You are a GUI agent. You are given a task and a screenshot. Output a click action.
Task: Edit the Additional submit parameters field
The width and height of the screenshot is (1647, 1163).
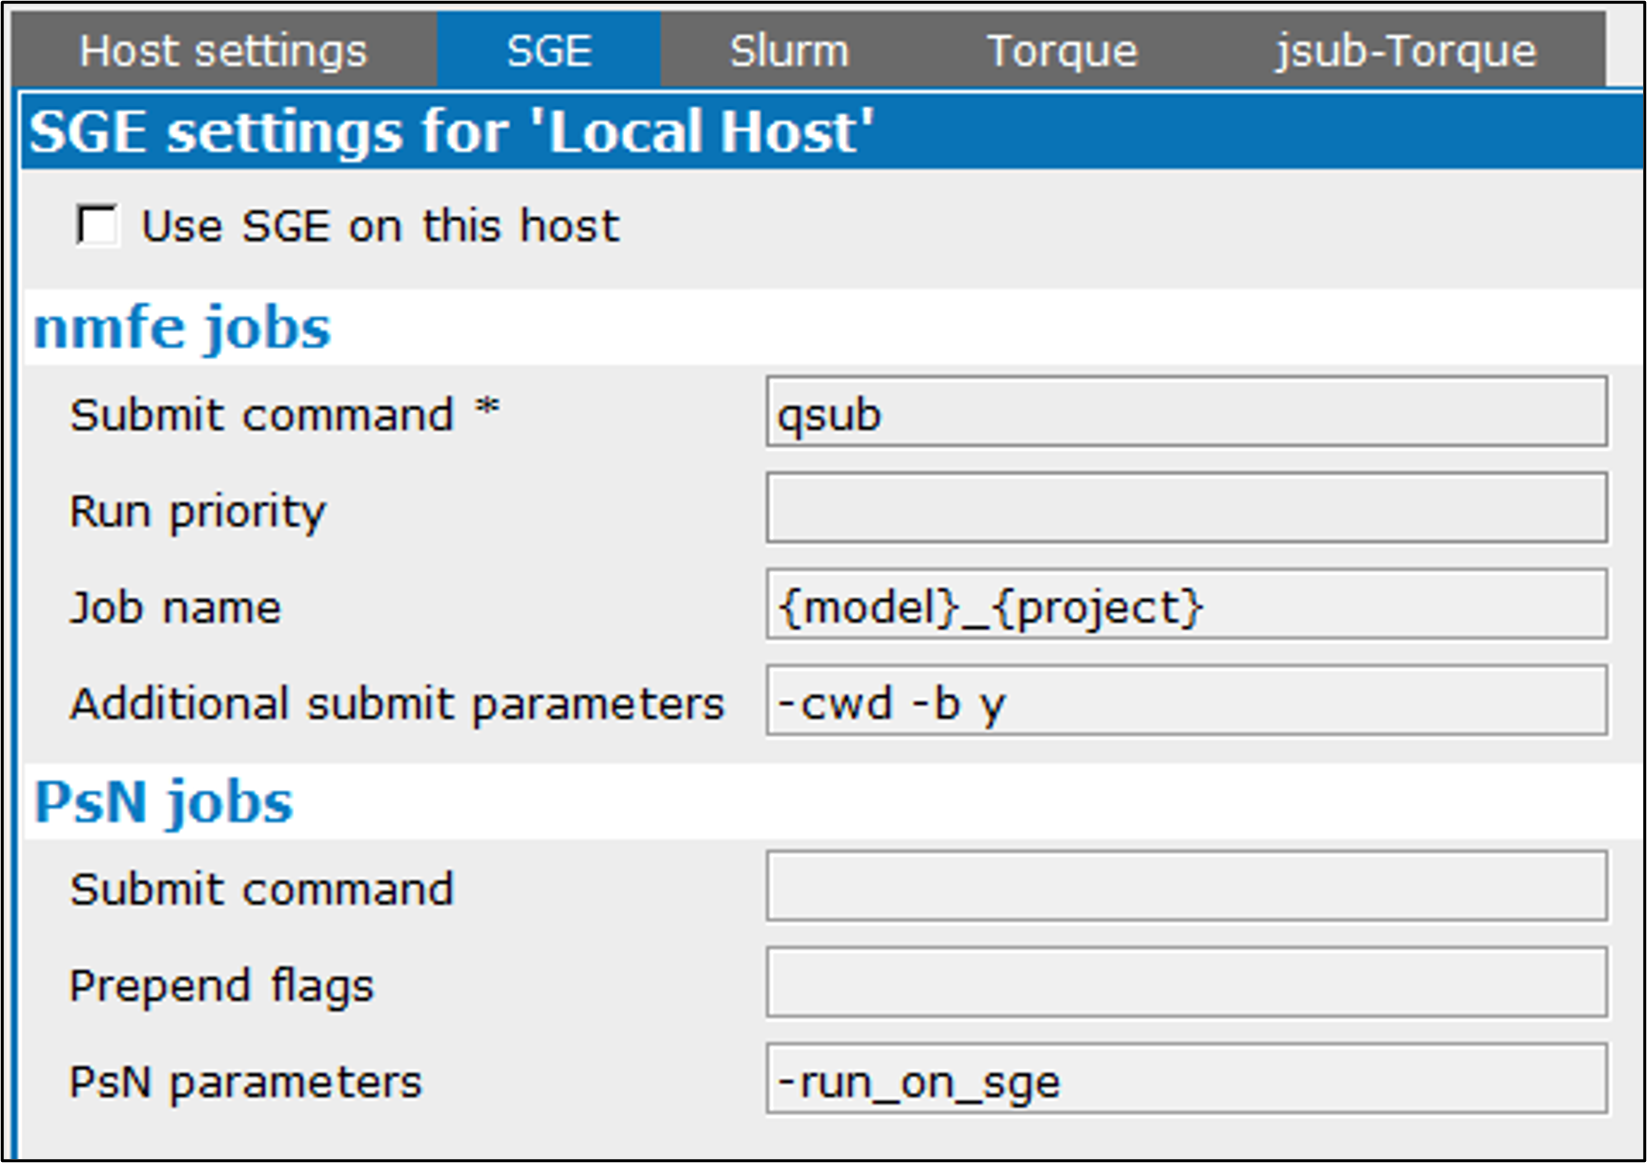click(x=1187, y=700)
